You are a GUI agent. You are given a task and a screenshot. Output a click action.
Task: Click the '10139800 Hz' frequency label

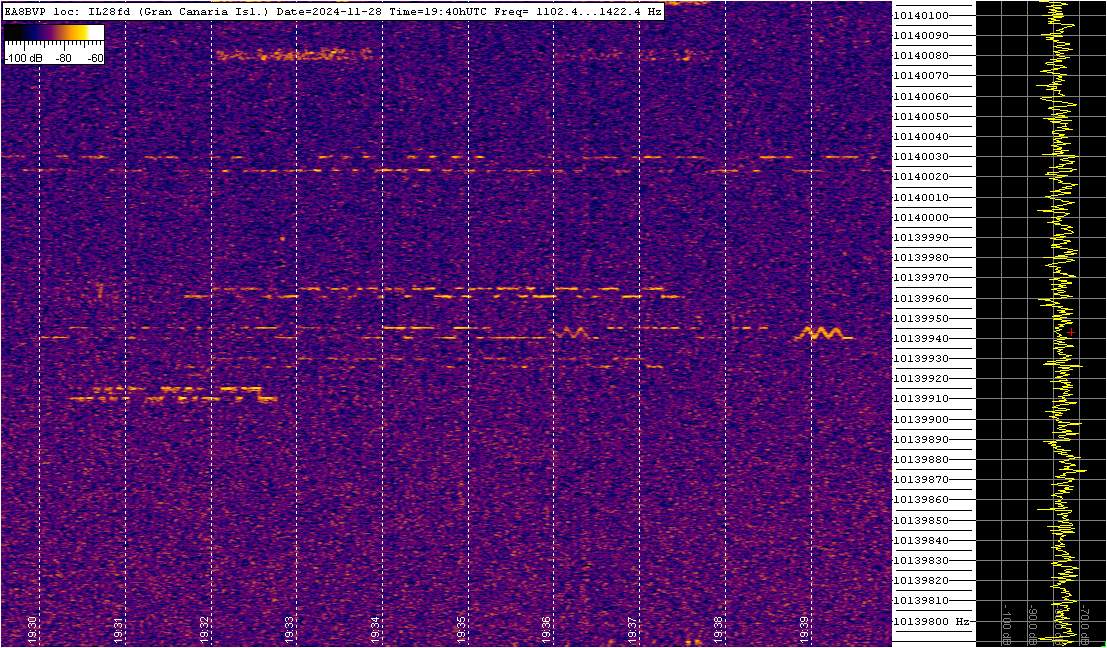(931, 622)
